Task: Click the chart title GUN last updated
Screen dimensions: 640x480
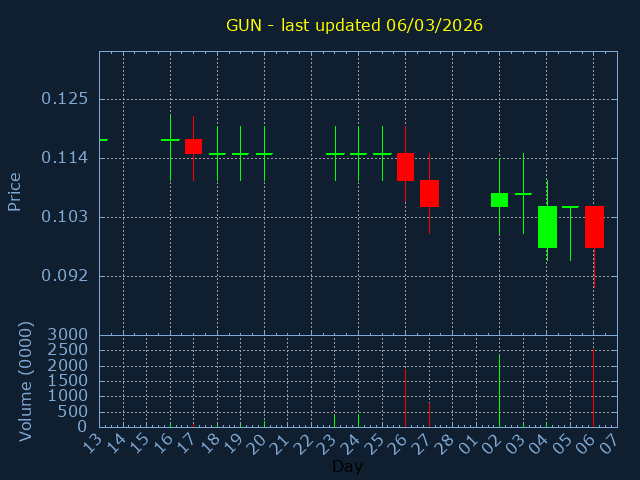Action: (x=354, y=25)
